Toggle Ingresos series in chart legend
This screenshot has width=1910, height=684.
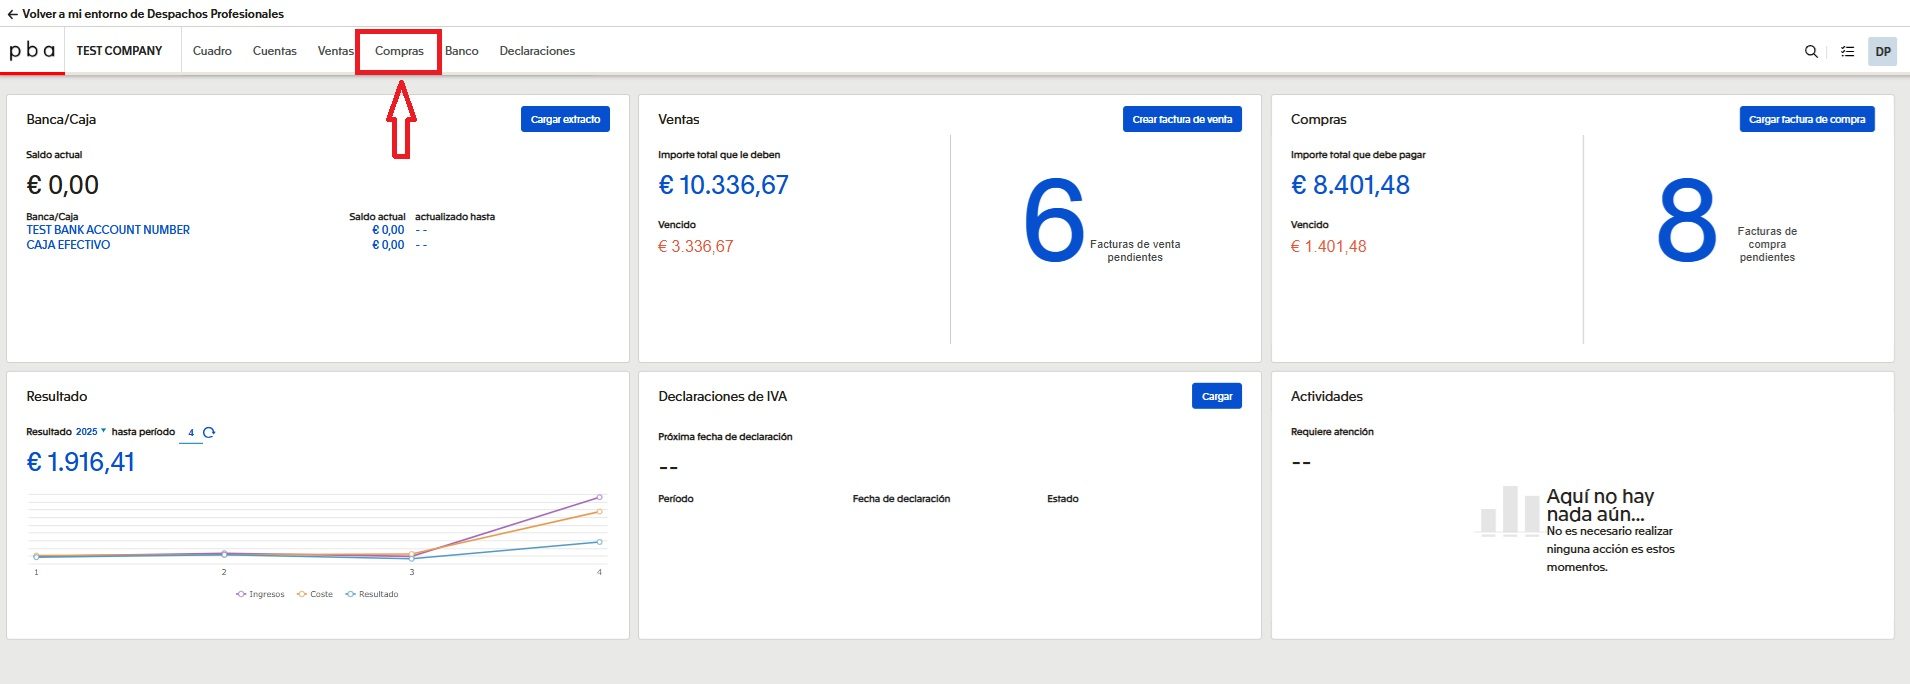click(261, 594)
